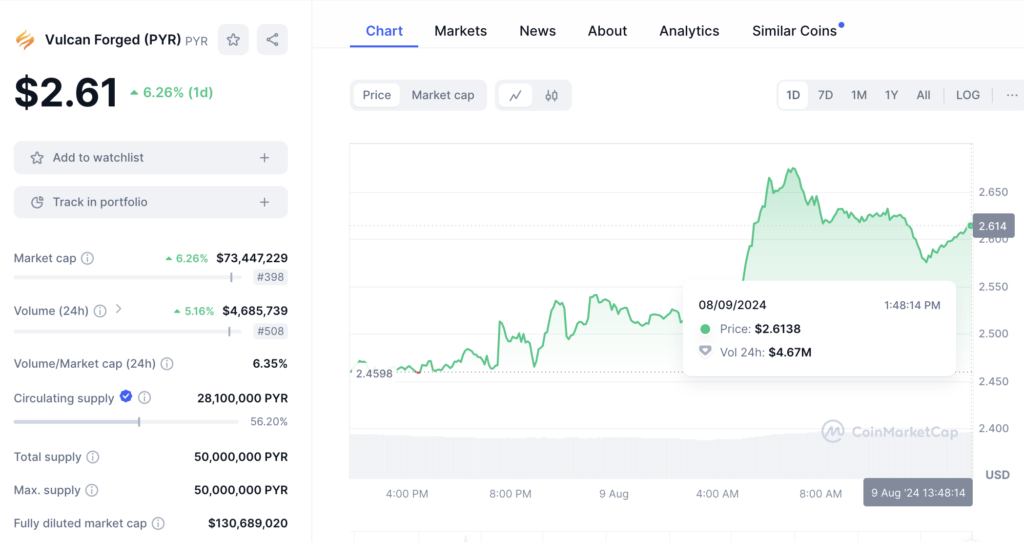This screenshot has height=542, width=1024.
Task: Open the Analytics tab
Action: click(x=689, y=31)
